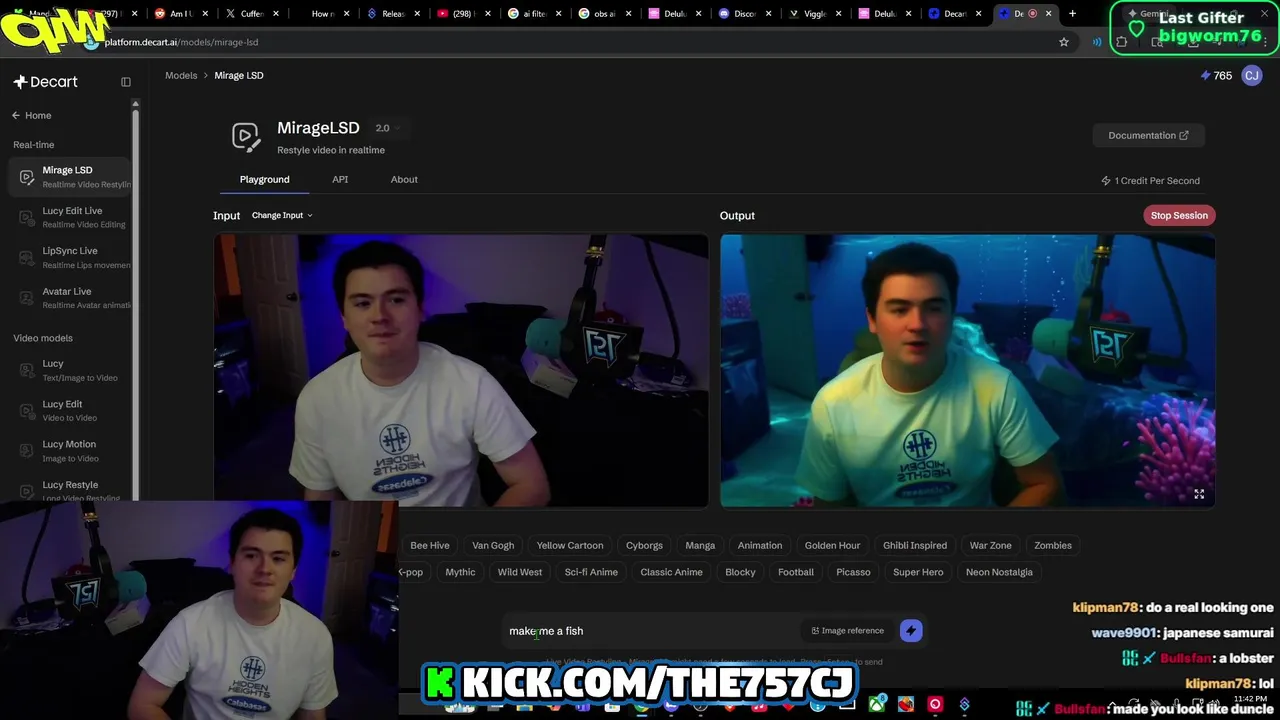Click the Avatar Live sidebar icon
This screenshot has width=1280, height=720.
point(27,297)
